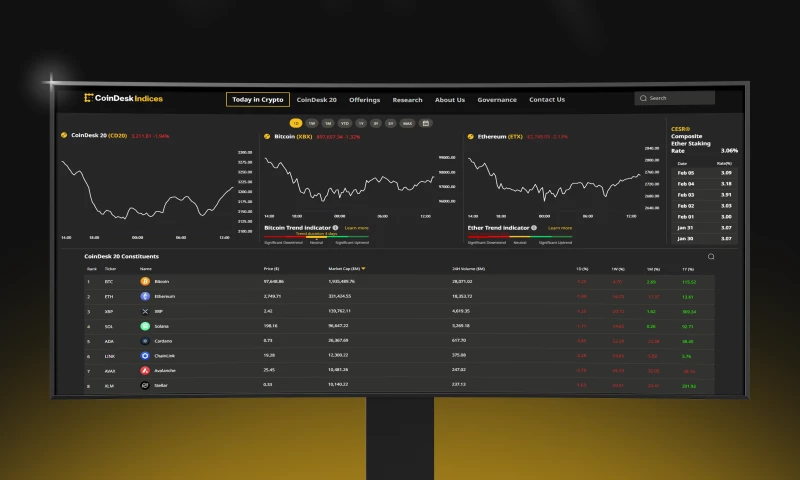
Task: Click the Ether Trend Indicator info icon
Action: (534, 228)
